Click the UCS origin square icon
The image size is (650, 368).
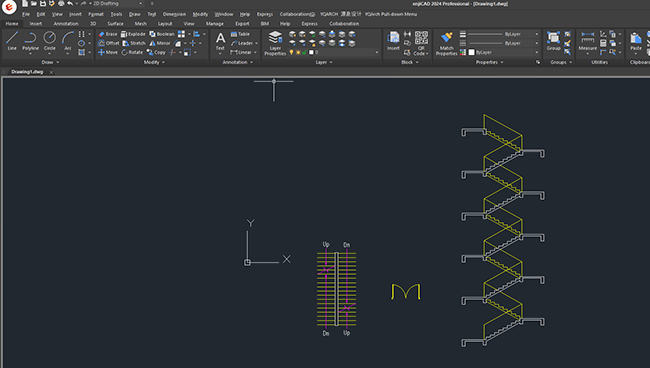[247, 262]
